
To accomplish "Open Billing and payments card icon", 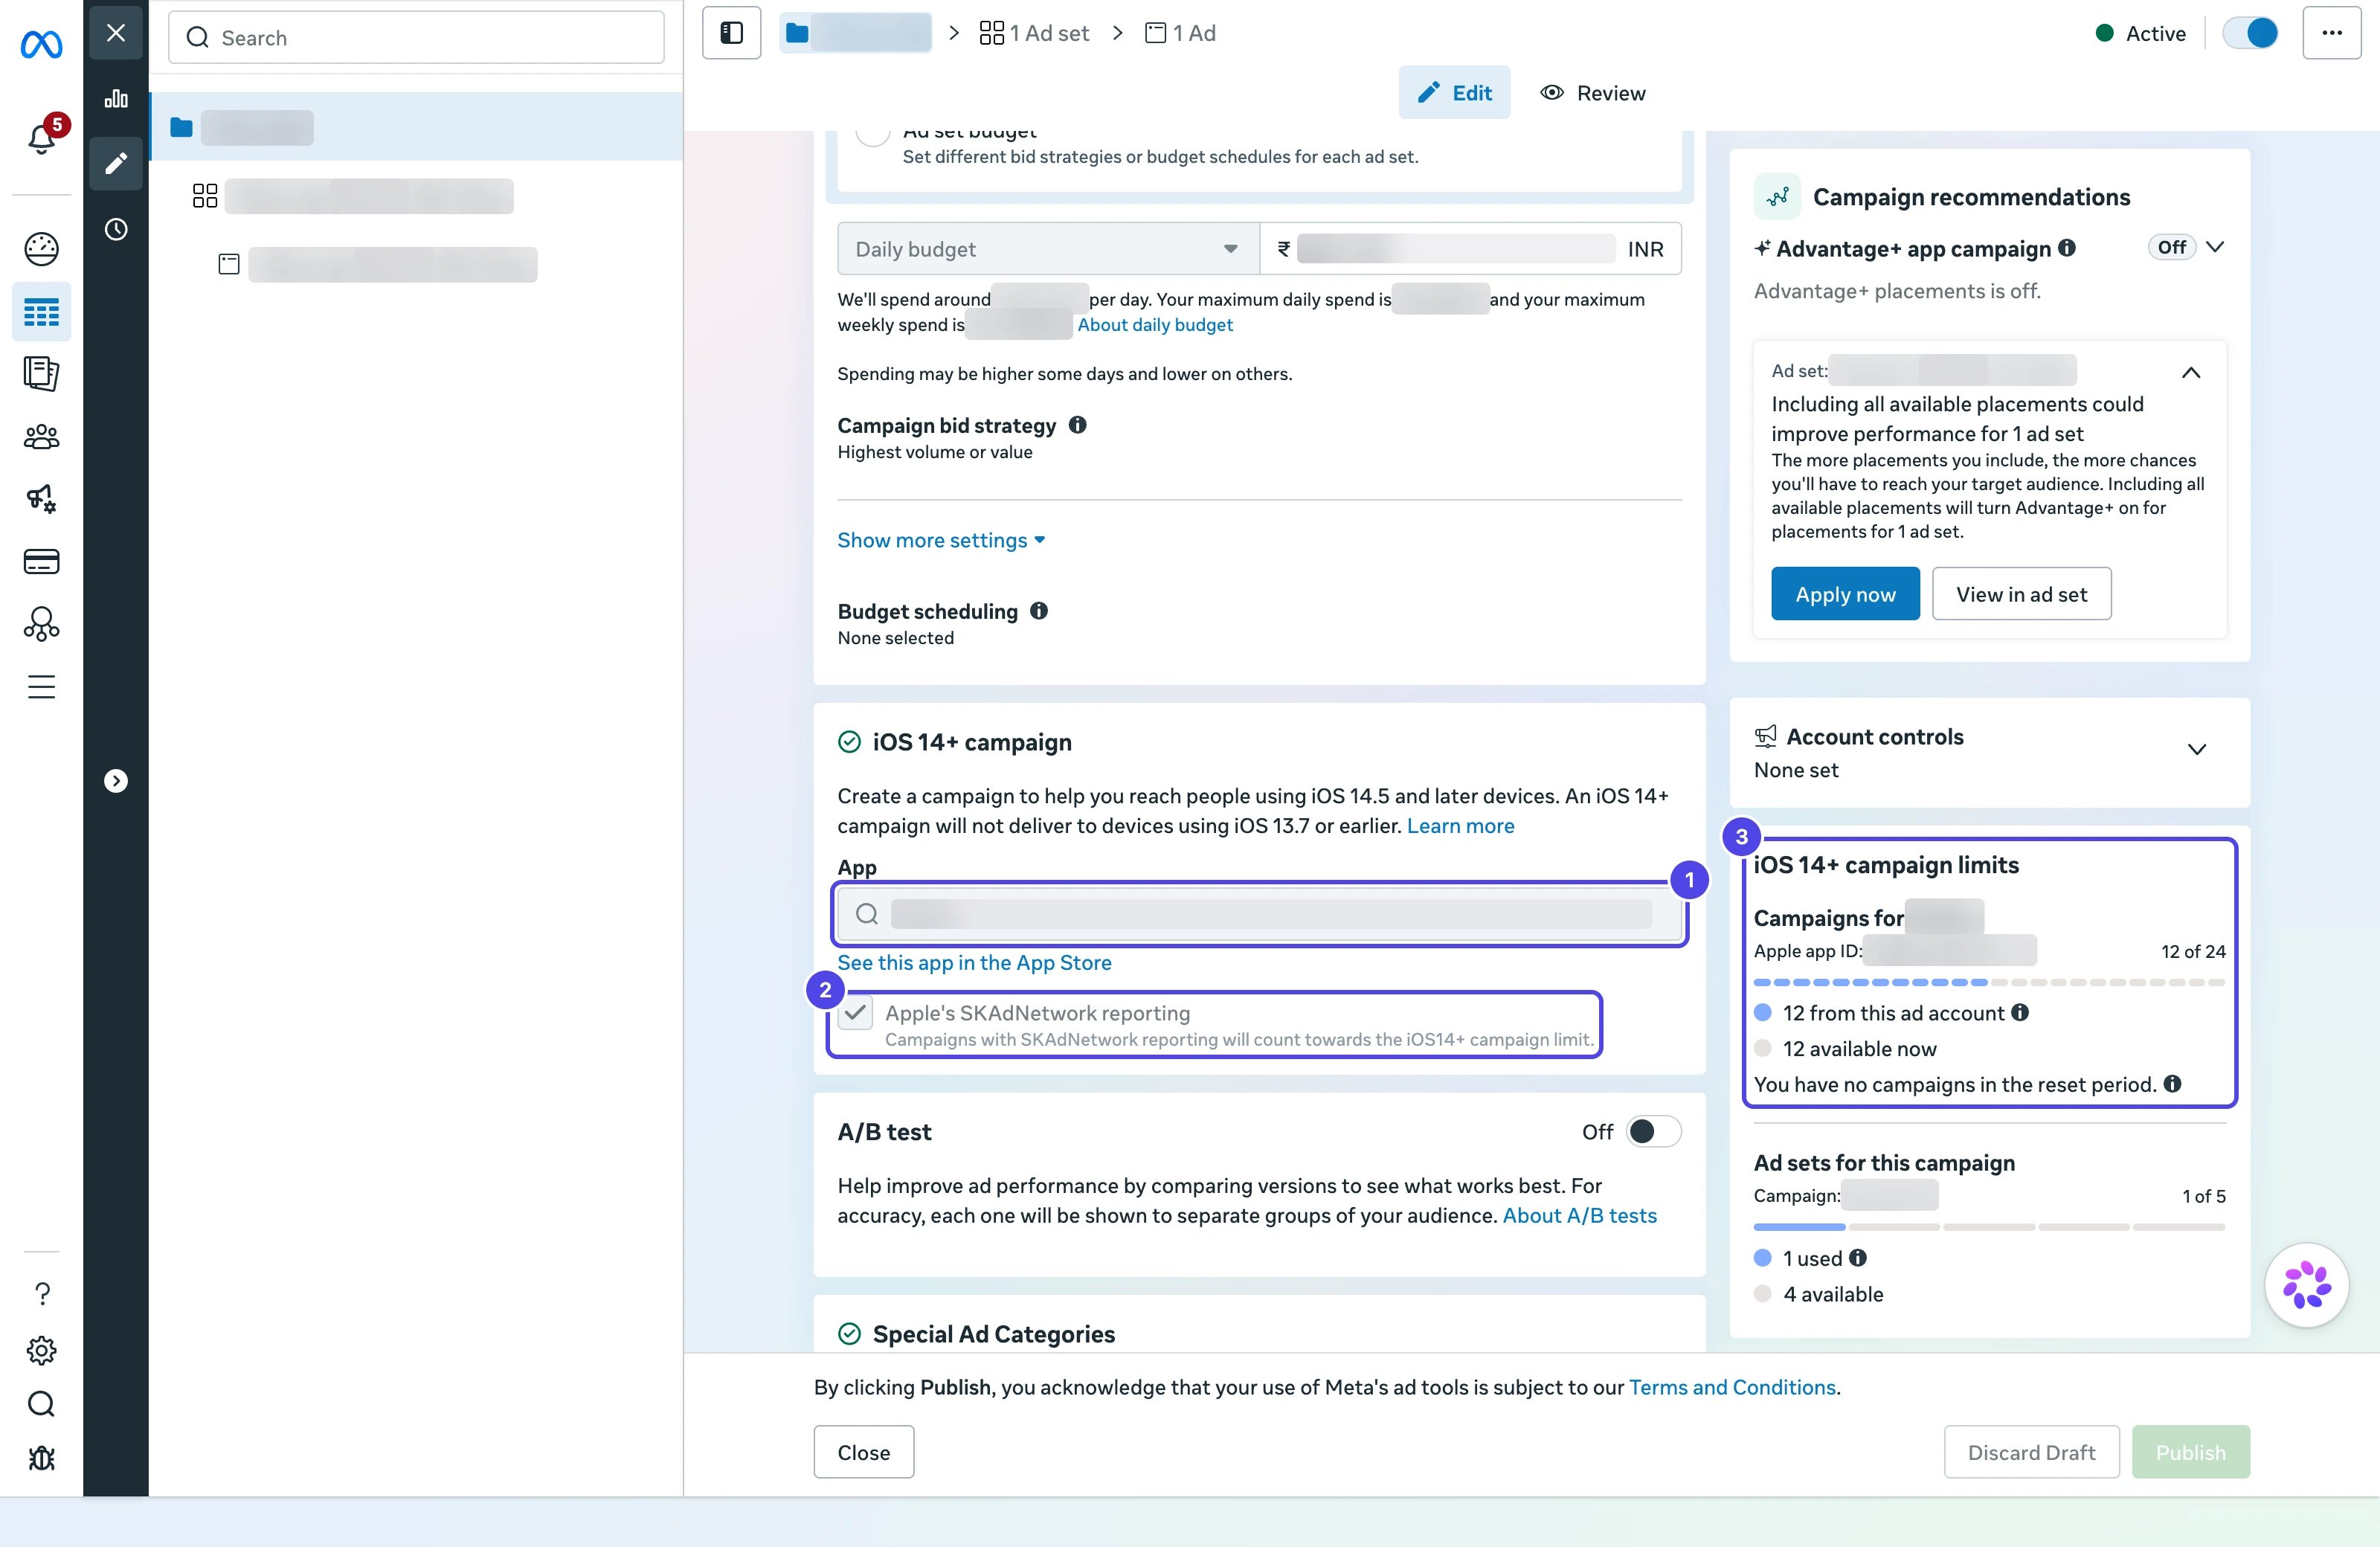I will (41, 561).
